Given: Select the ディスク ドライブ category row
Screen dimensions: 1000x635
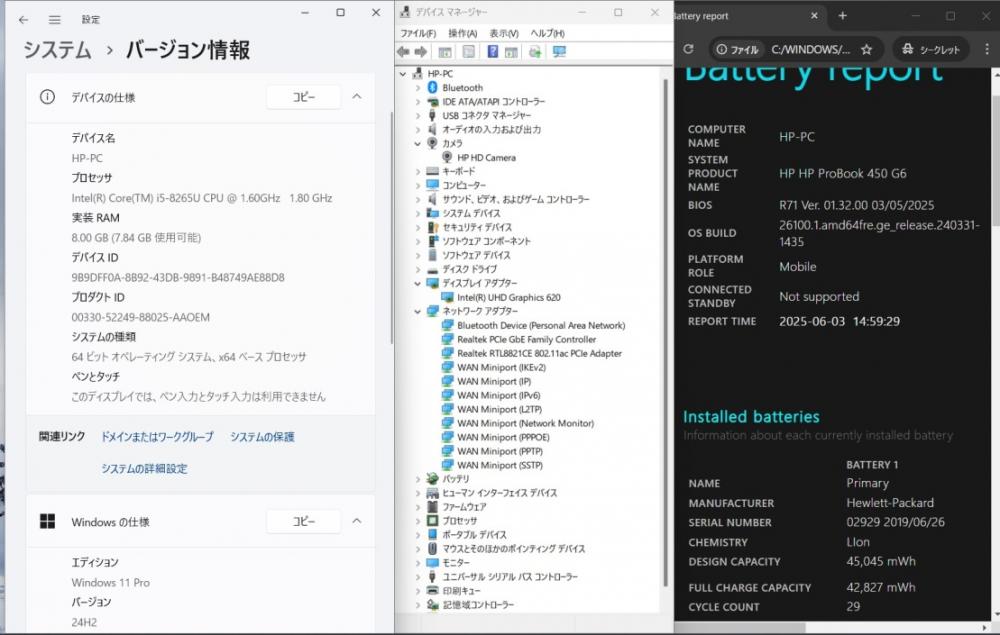Looking at the screenshot, I should click(x=462, y=270).
